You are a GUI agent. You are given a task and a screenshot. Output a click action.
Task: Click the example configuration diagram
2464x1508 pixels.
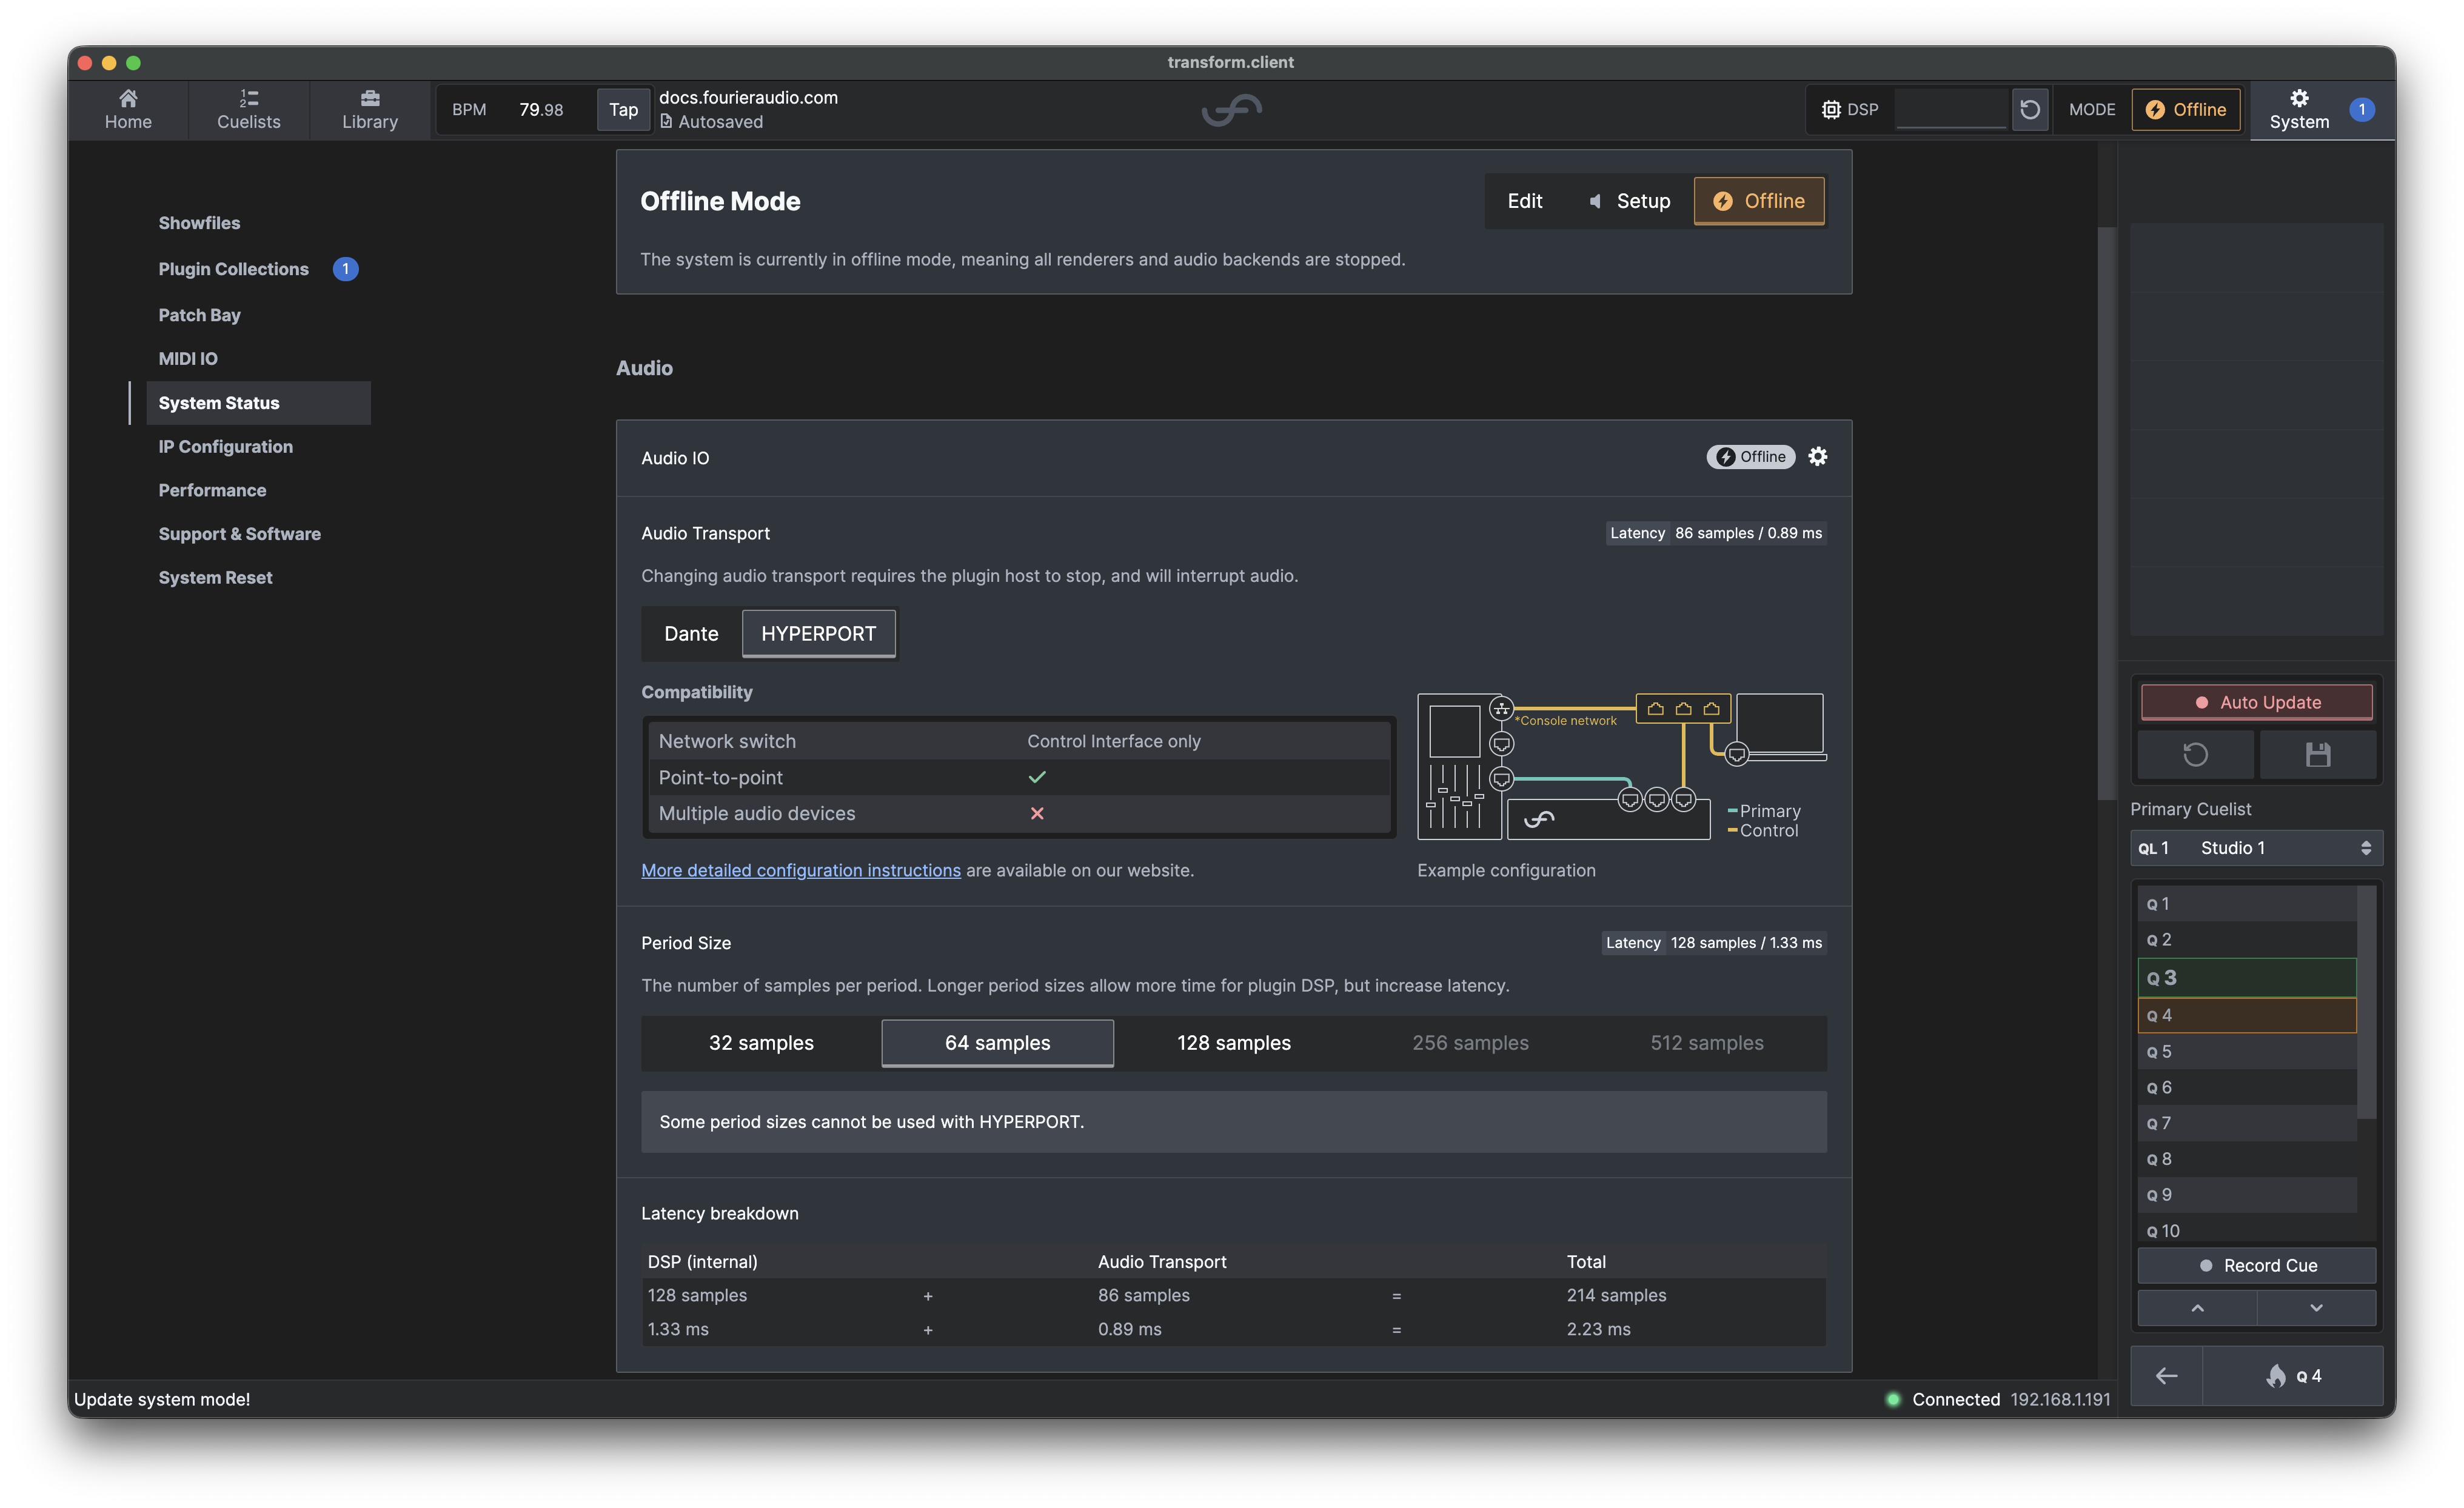click(1621, 766)
